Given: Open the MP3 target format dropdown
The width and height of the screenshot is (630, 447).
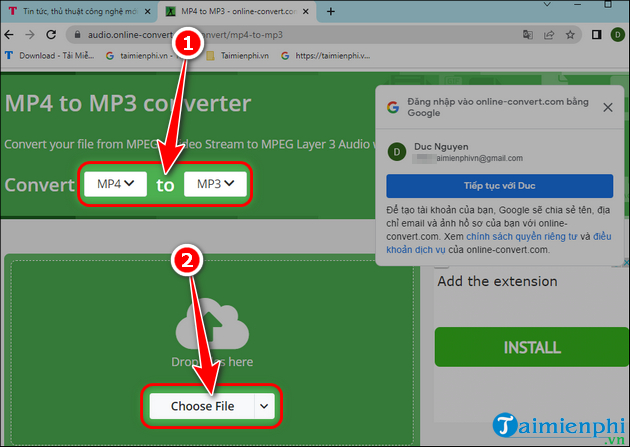Looking at the screenshot, I should [215, 184].
